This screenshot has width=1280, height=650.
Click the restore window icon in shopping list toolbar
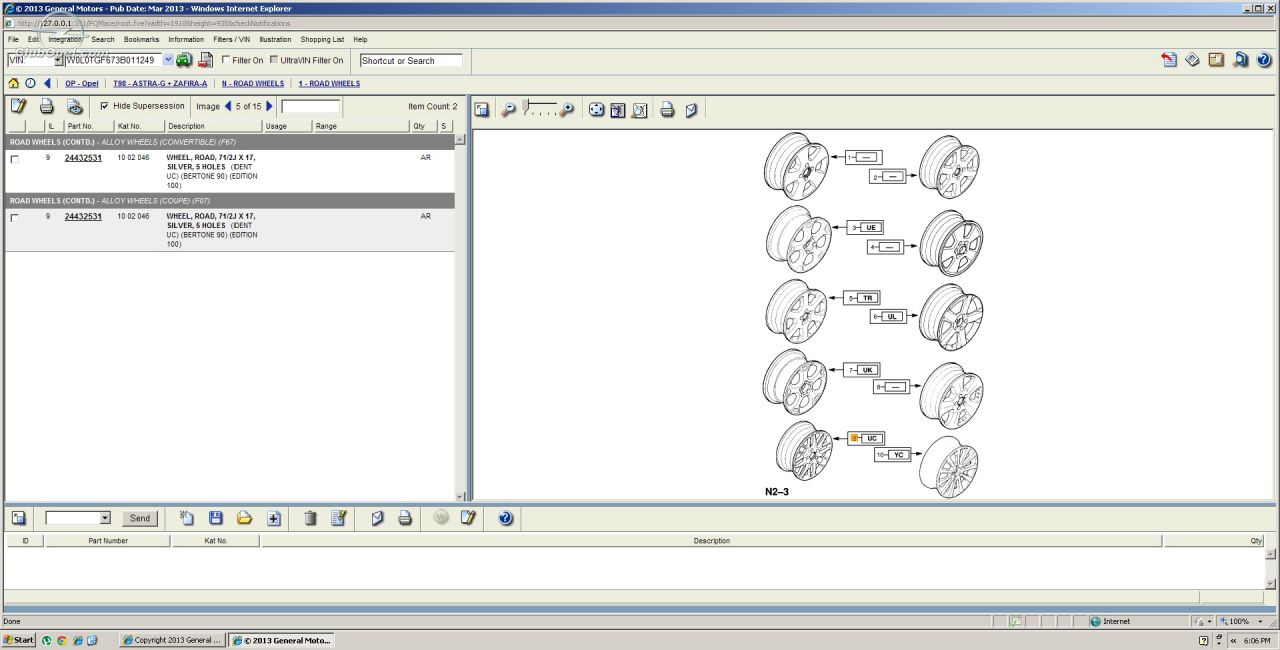pos(18,518)
